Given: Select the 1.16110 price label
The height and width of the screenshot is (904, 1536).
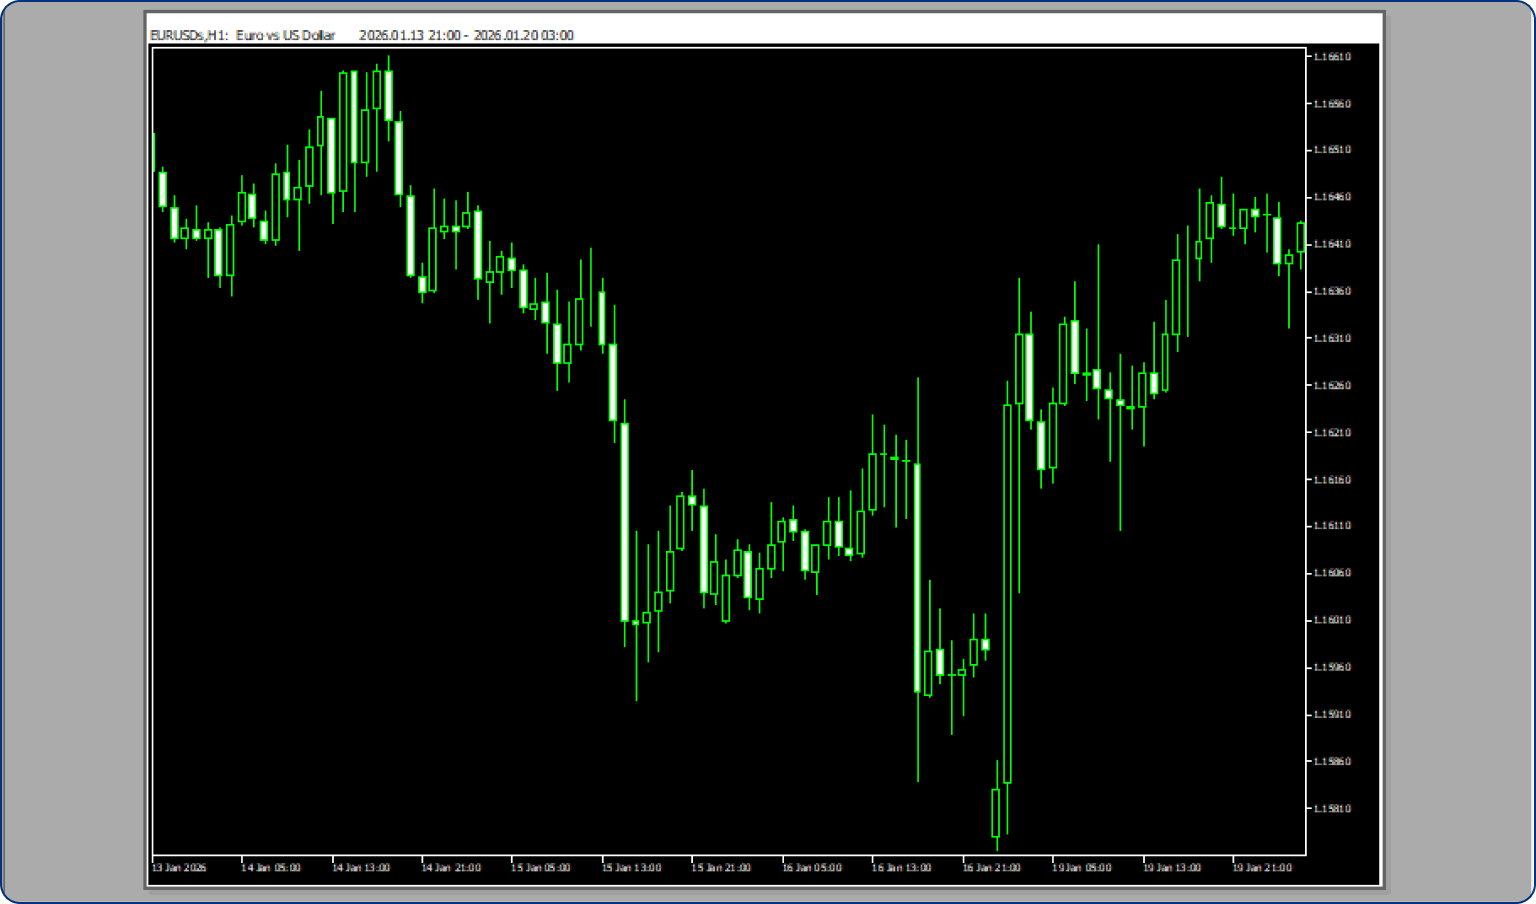Looking at the screenshot, I should [1331, 526].
